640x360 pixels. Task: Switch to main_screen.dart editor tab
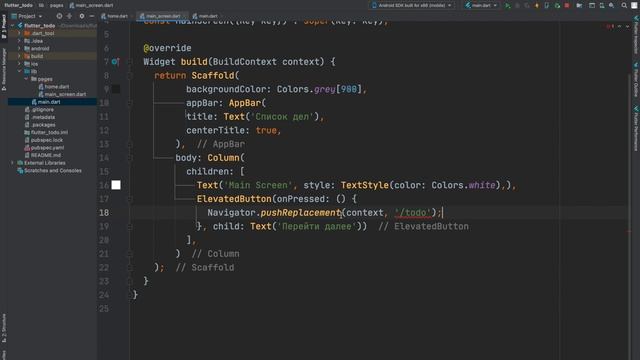(162, 16)
